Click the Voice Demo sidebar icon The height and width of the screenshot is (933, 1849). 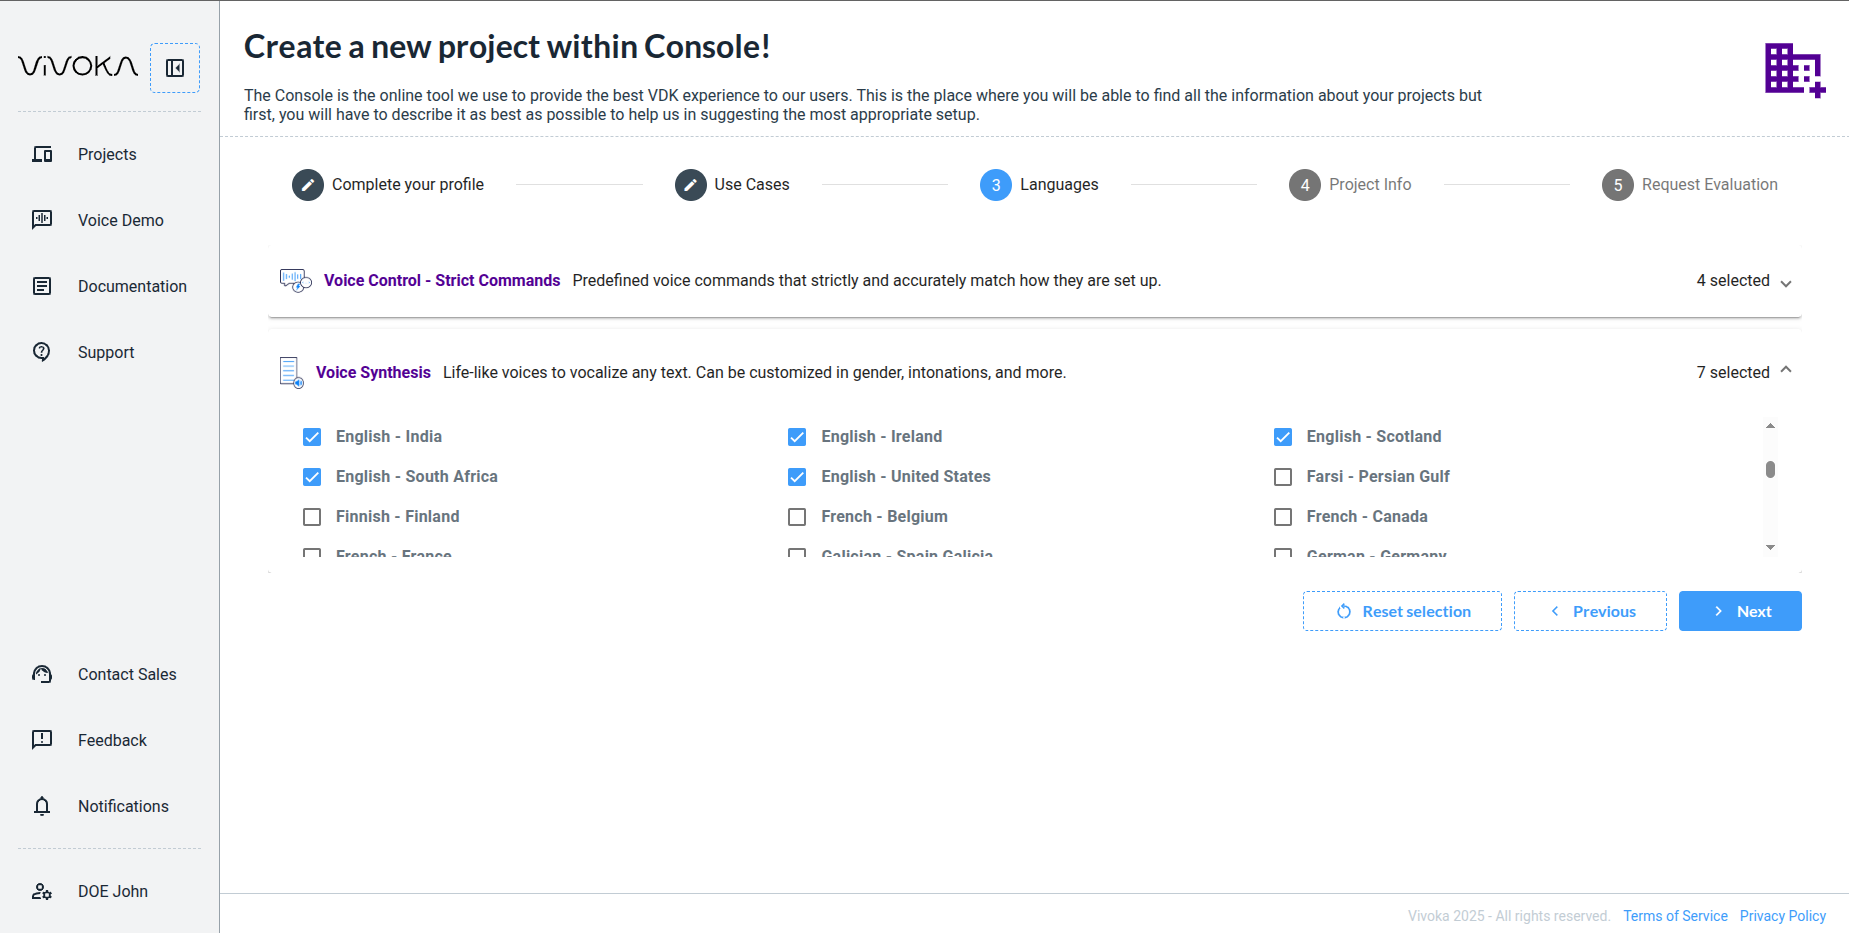click(42, 220)
